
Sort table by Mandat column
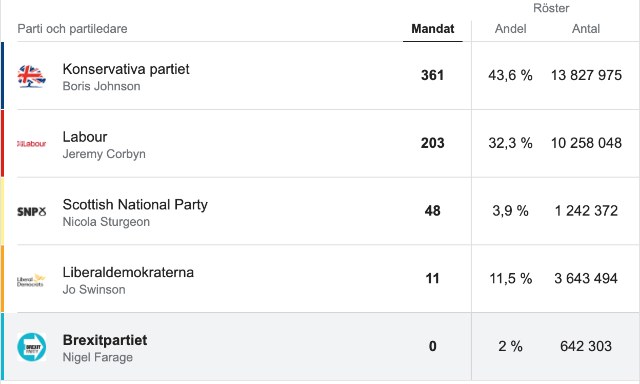pyautogui.click(x=433, y=29)
